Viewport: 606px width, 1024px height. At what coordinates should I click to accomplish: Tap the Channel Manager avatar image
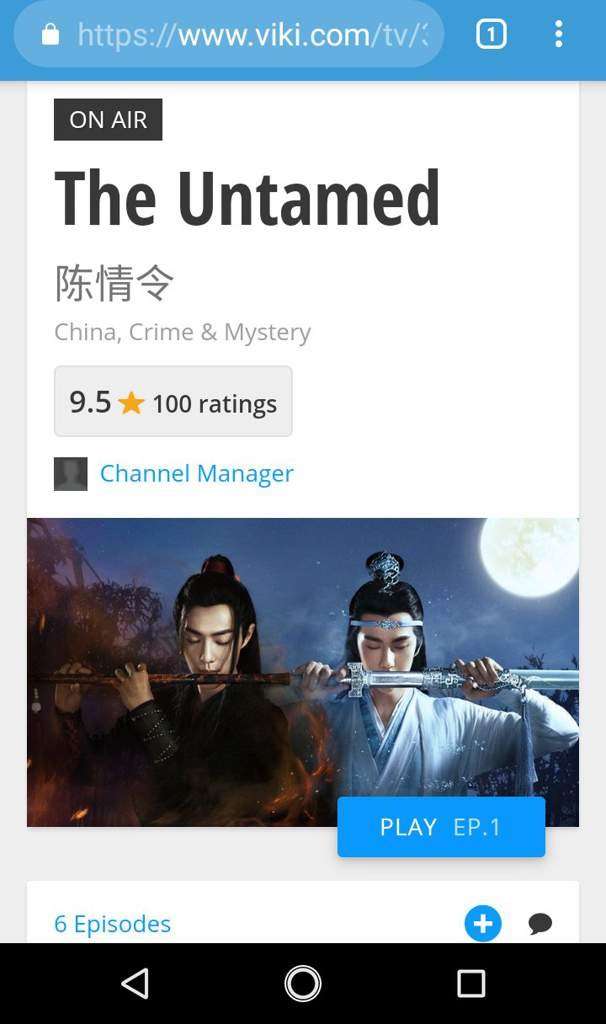coord(71,473)
